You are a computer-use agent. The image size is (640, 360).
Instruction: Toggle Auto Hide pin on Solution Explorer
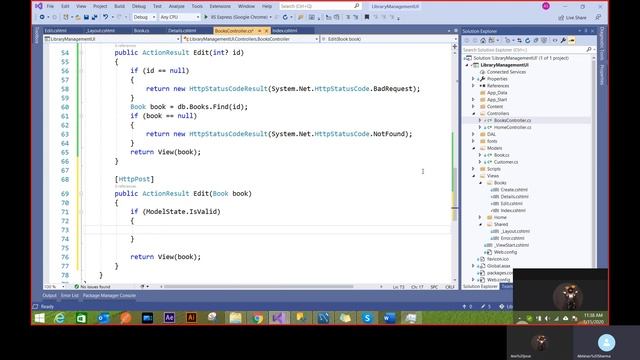[586, 31]
